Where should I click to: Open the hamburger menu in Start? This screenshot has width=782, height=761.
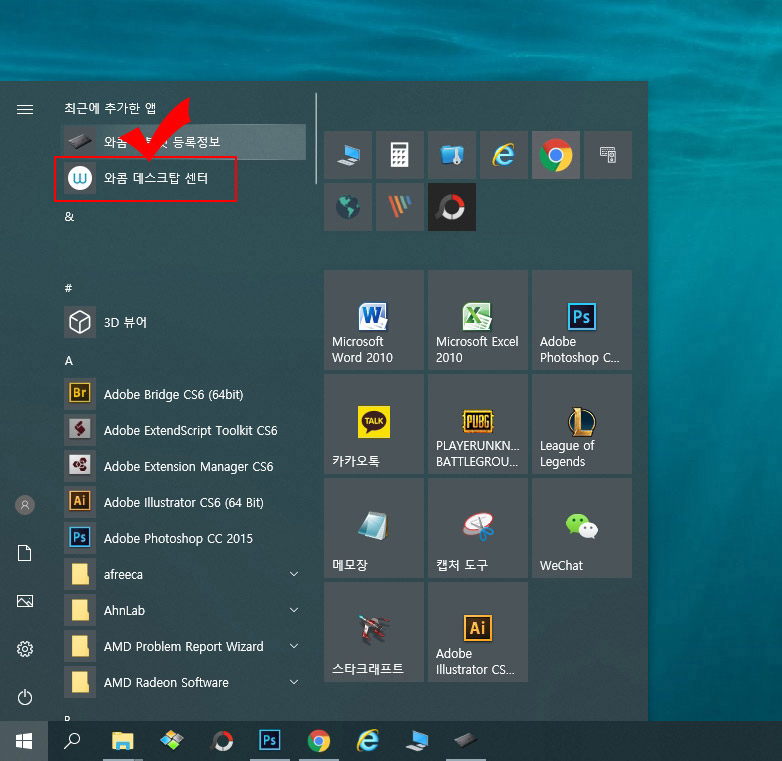25,109
